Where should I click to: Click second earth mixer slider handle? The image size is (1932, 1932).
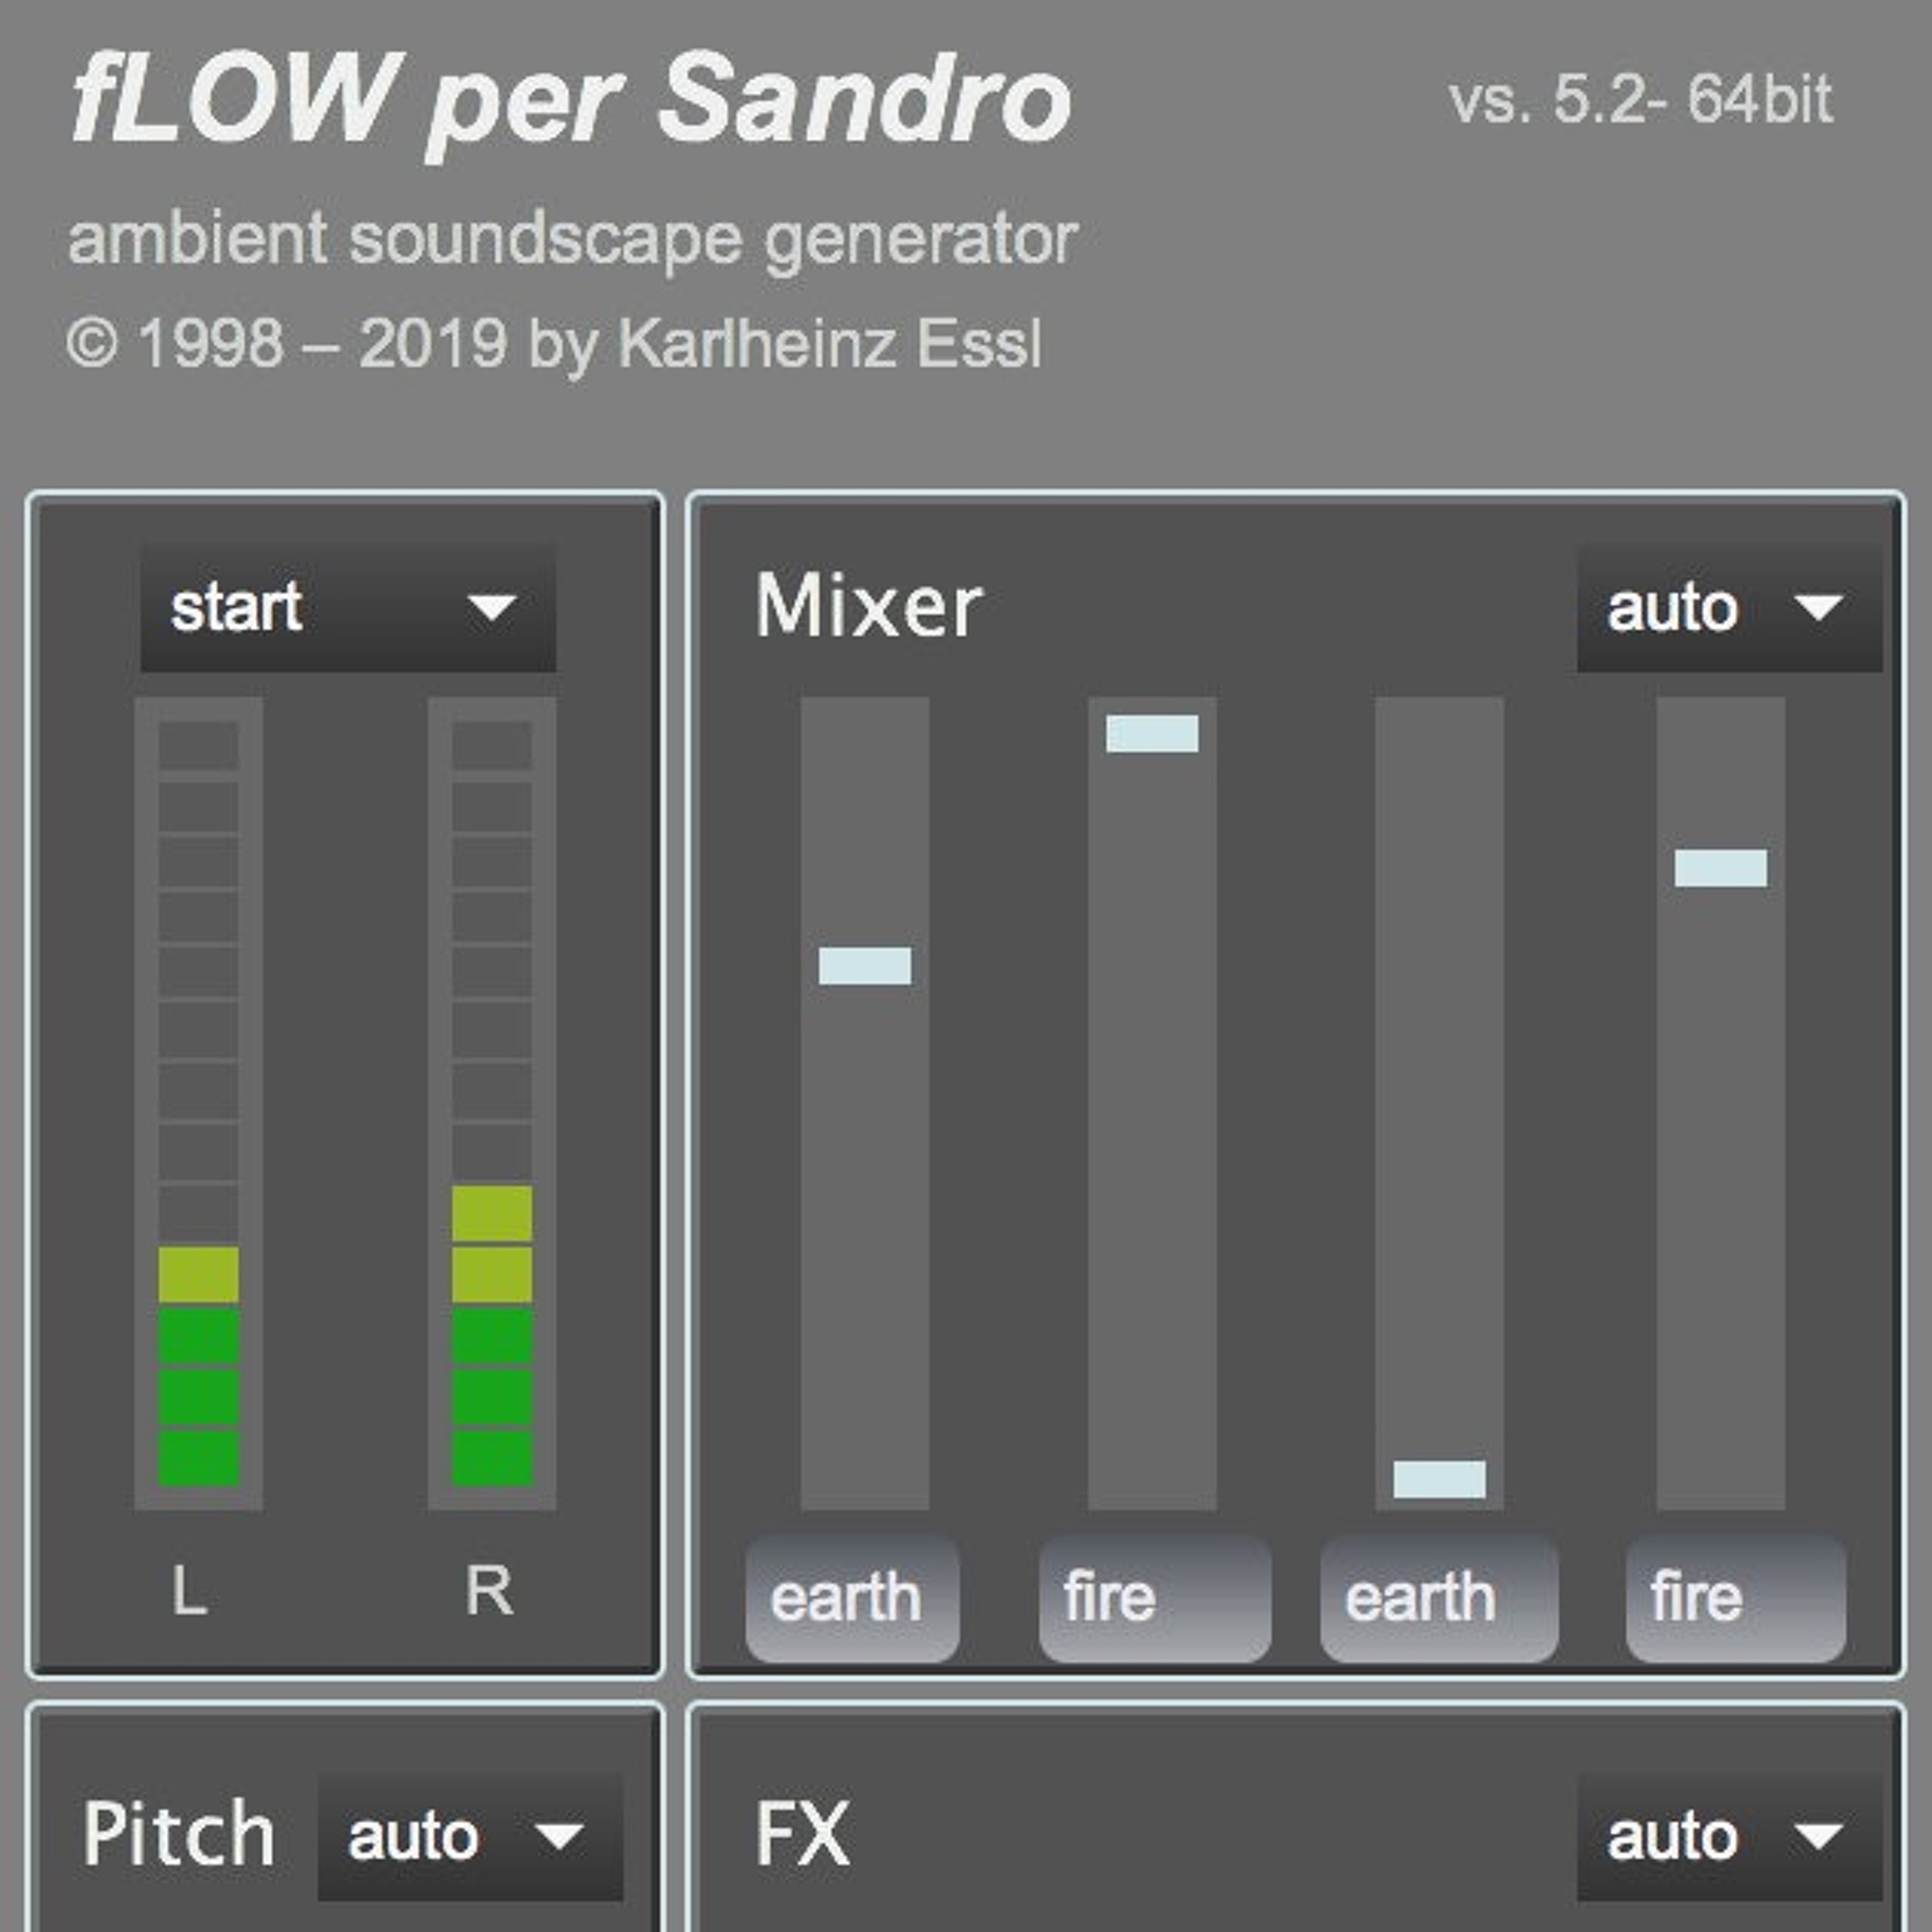1439,1480
